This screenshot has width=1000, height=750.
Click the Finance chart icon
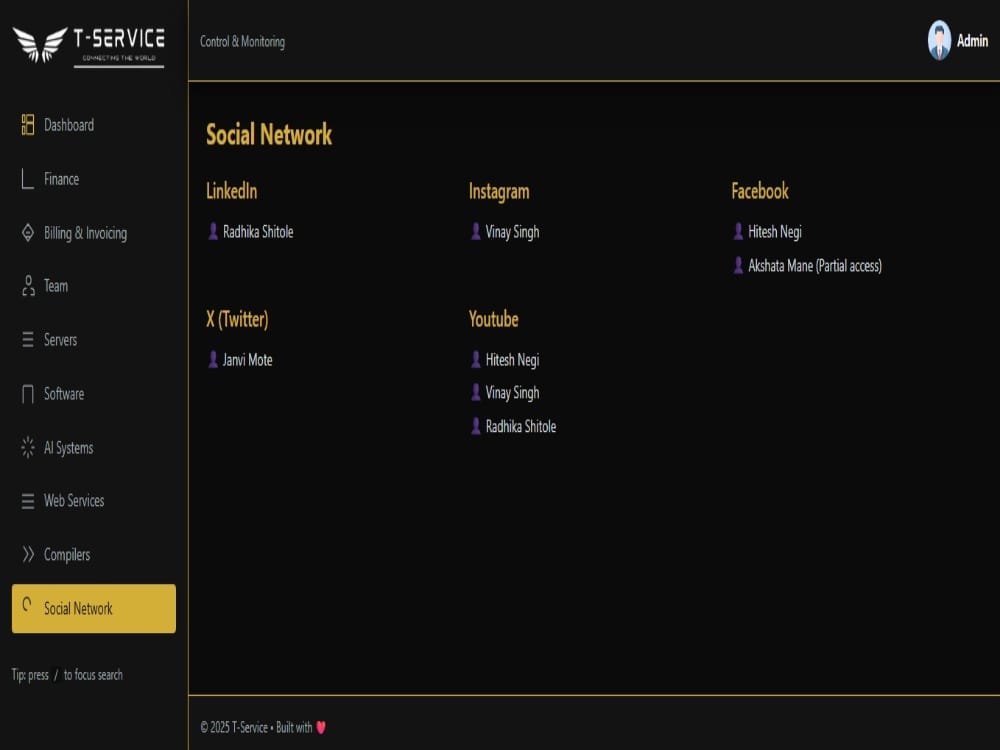[x=27, y=179]
